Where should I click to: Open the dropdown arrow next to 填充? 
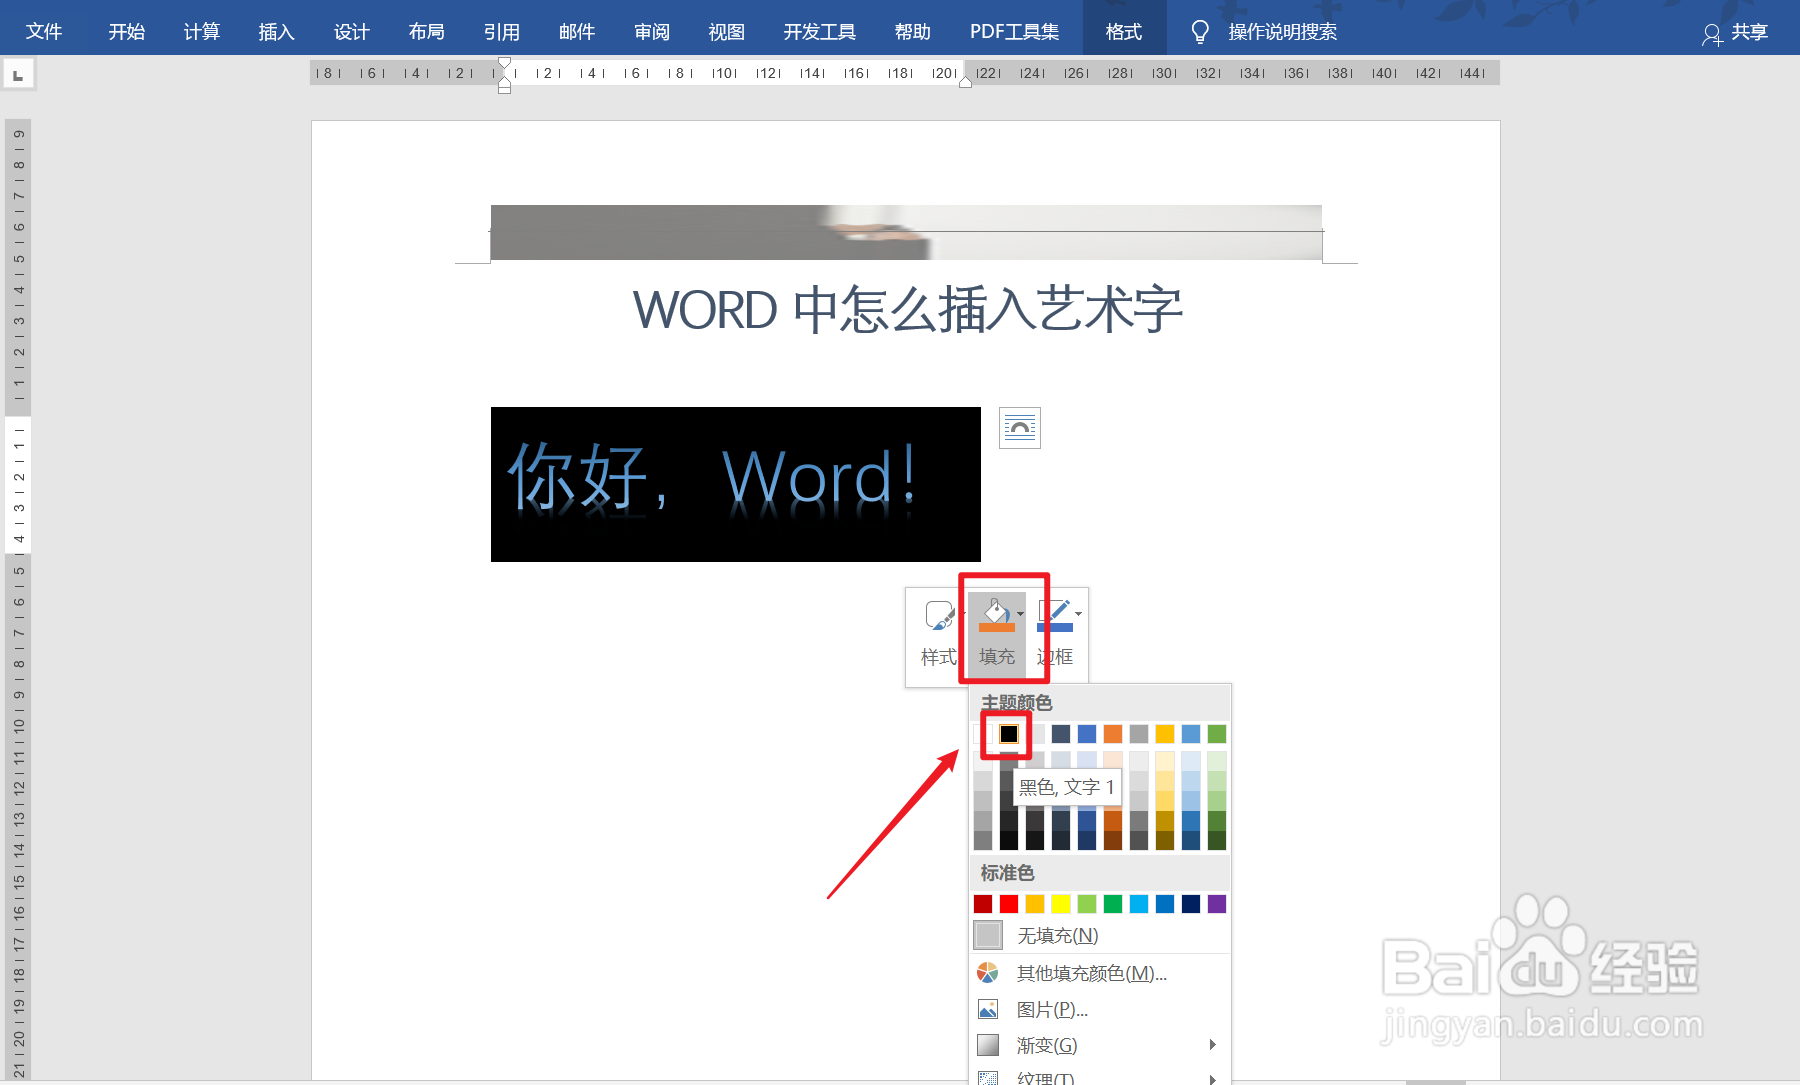pos(1021,614)
